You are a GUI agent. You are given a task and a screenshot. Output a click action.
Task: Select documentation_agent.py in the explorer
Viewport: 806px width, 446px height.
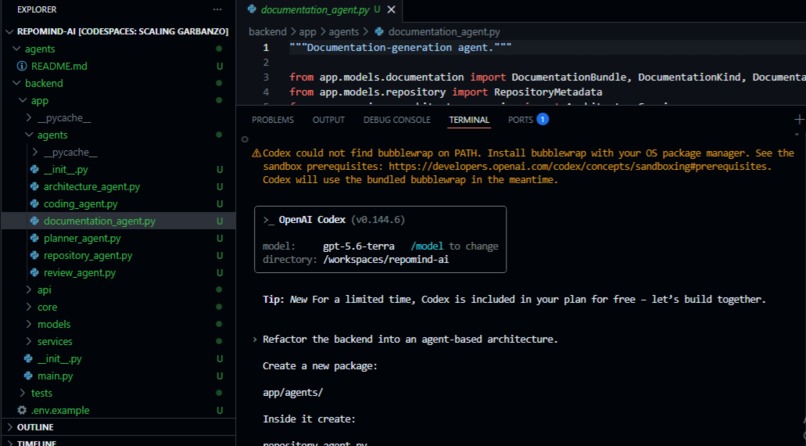pyautogui.click(x=99, y=221)
